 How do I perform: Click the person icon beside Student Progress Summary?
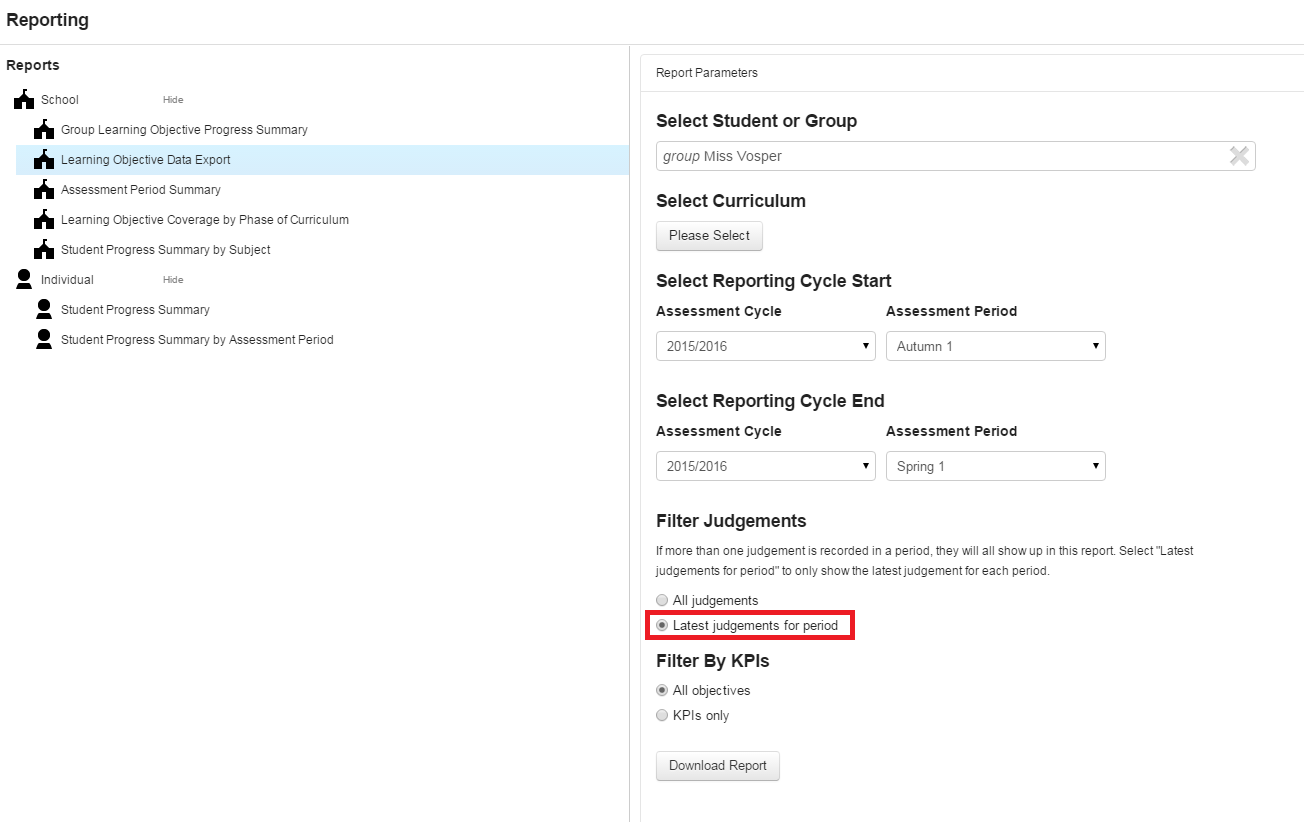44,310
